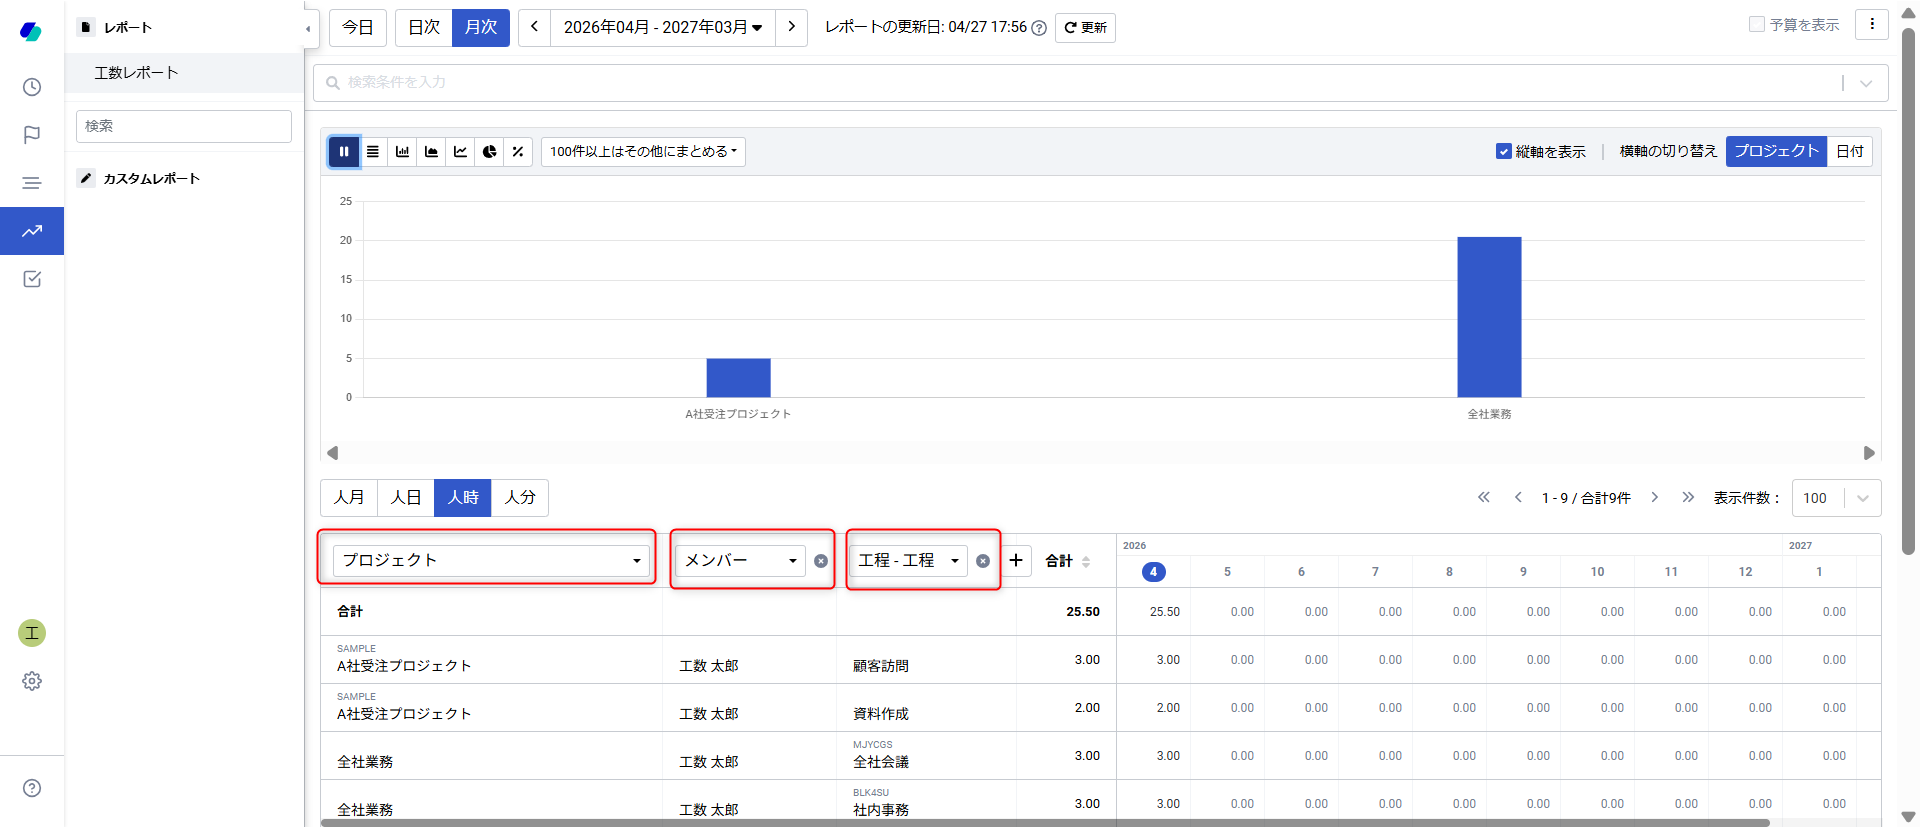The height and width of the screenshot is (827, 1920).
Task: Switch to line chart view icon
Action: pyautogui.click(x=460, y=152)
